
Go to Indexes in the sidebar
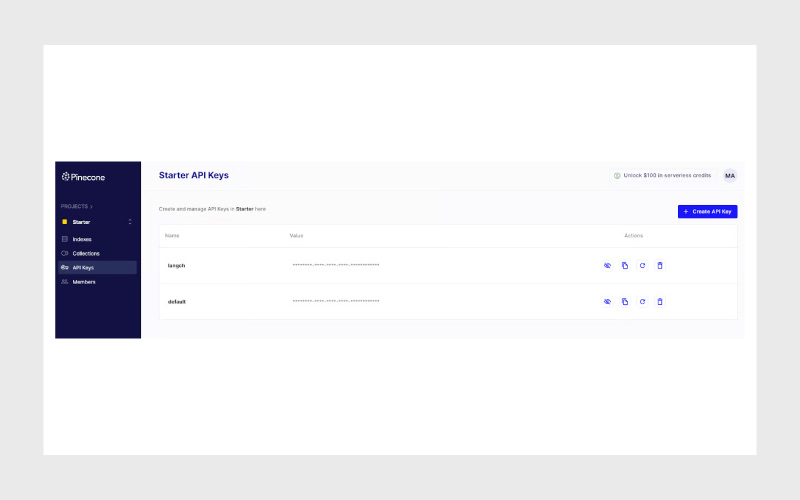tap(81, 239)
